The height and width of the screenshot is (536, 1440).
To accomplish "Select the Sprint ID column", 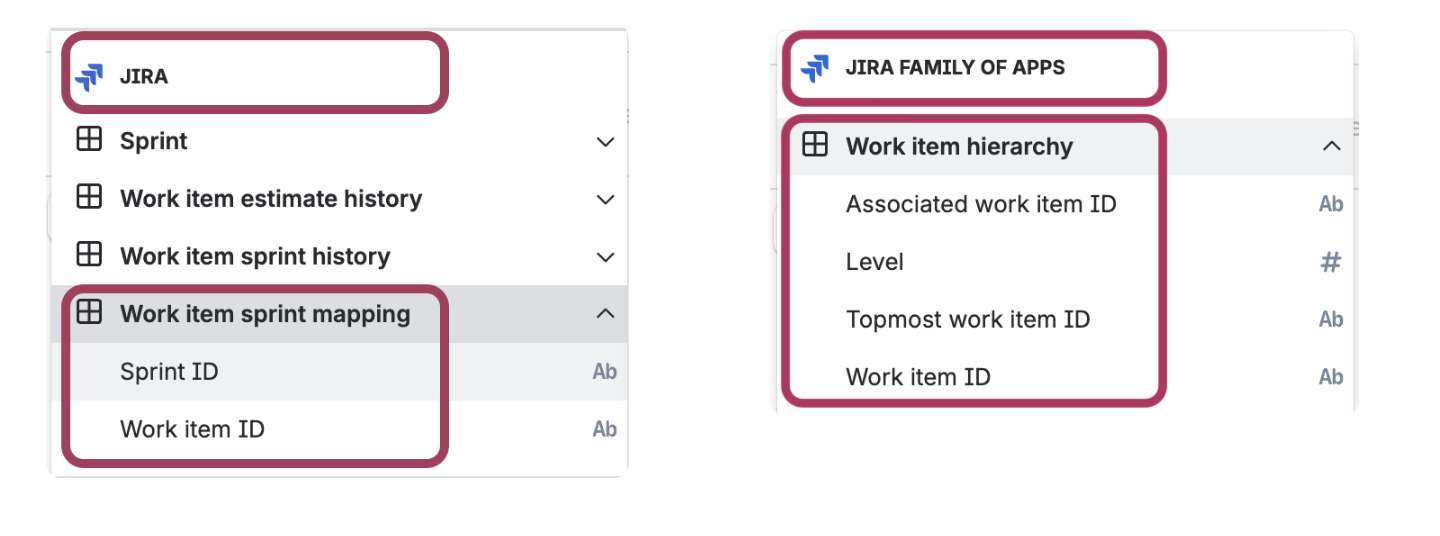I will tap(339, 372).
